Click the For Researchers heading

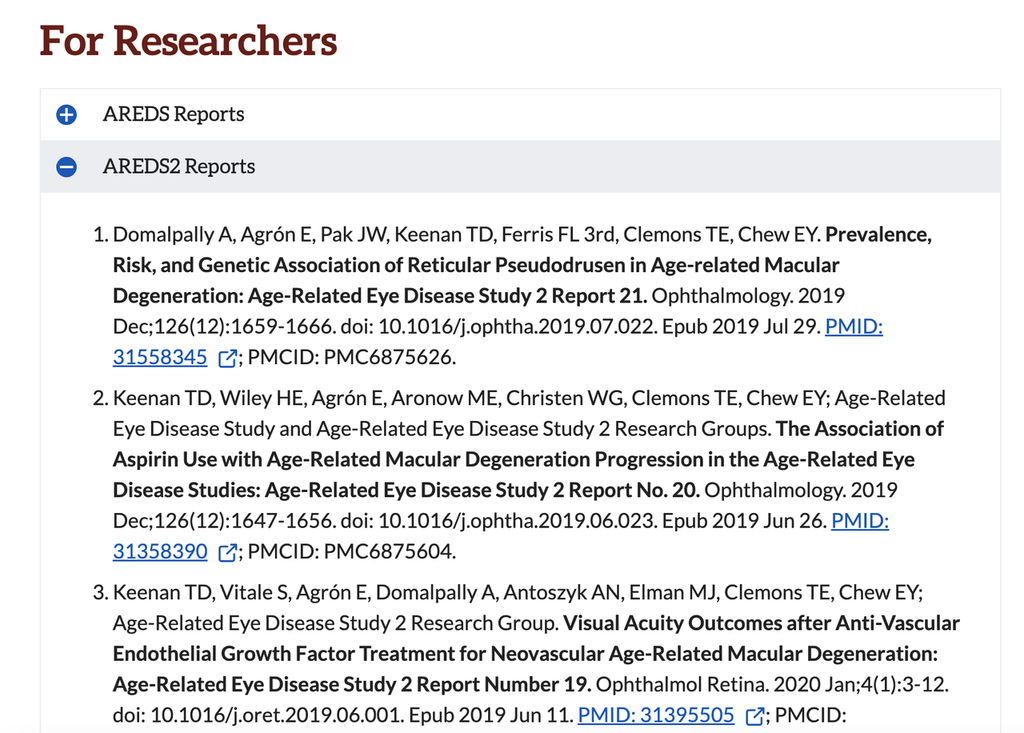[188, 41]
